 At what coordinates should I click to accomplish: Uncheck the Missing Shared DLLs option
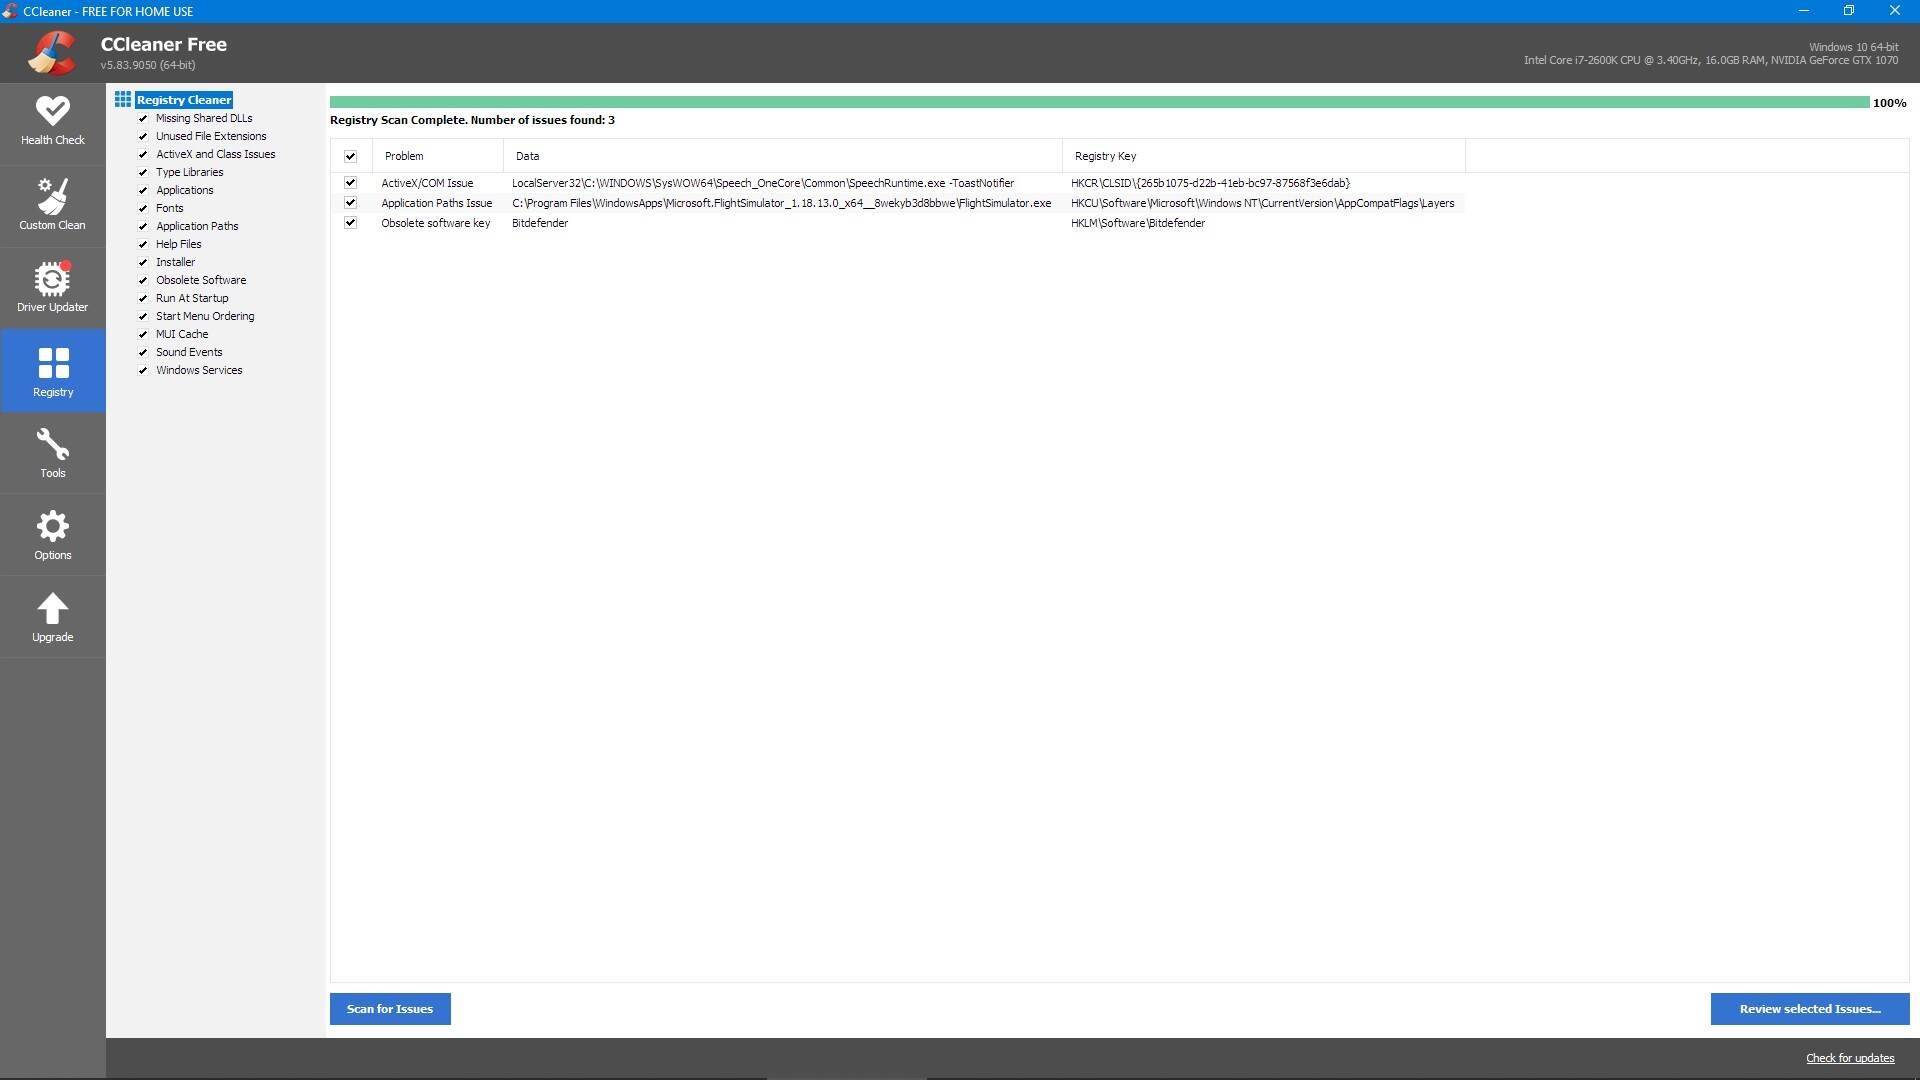point(142,118)
